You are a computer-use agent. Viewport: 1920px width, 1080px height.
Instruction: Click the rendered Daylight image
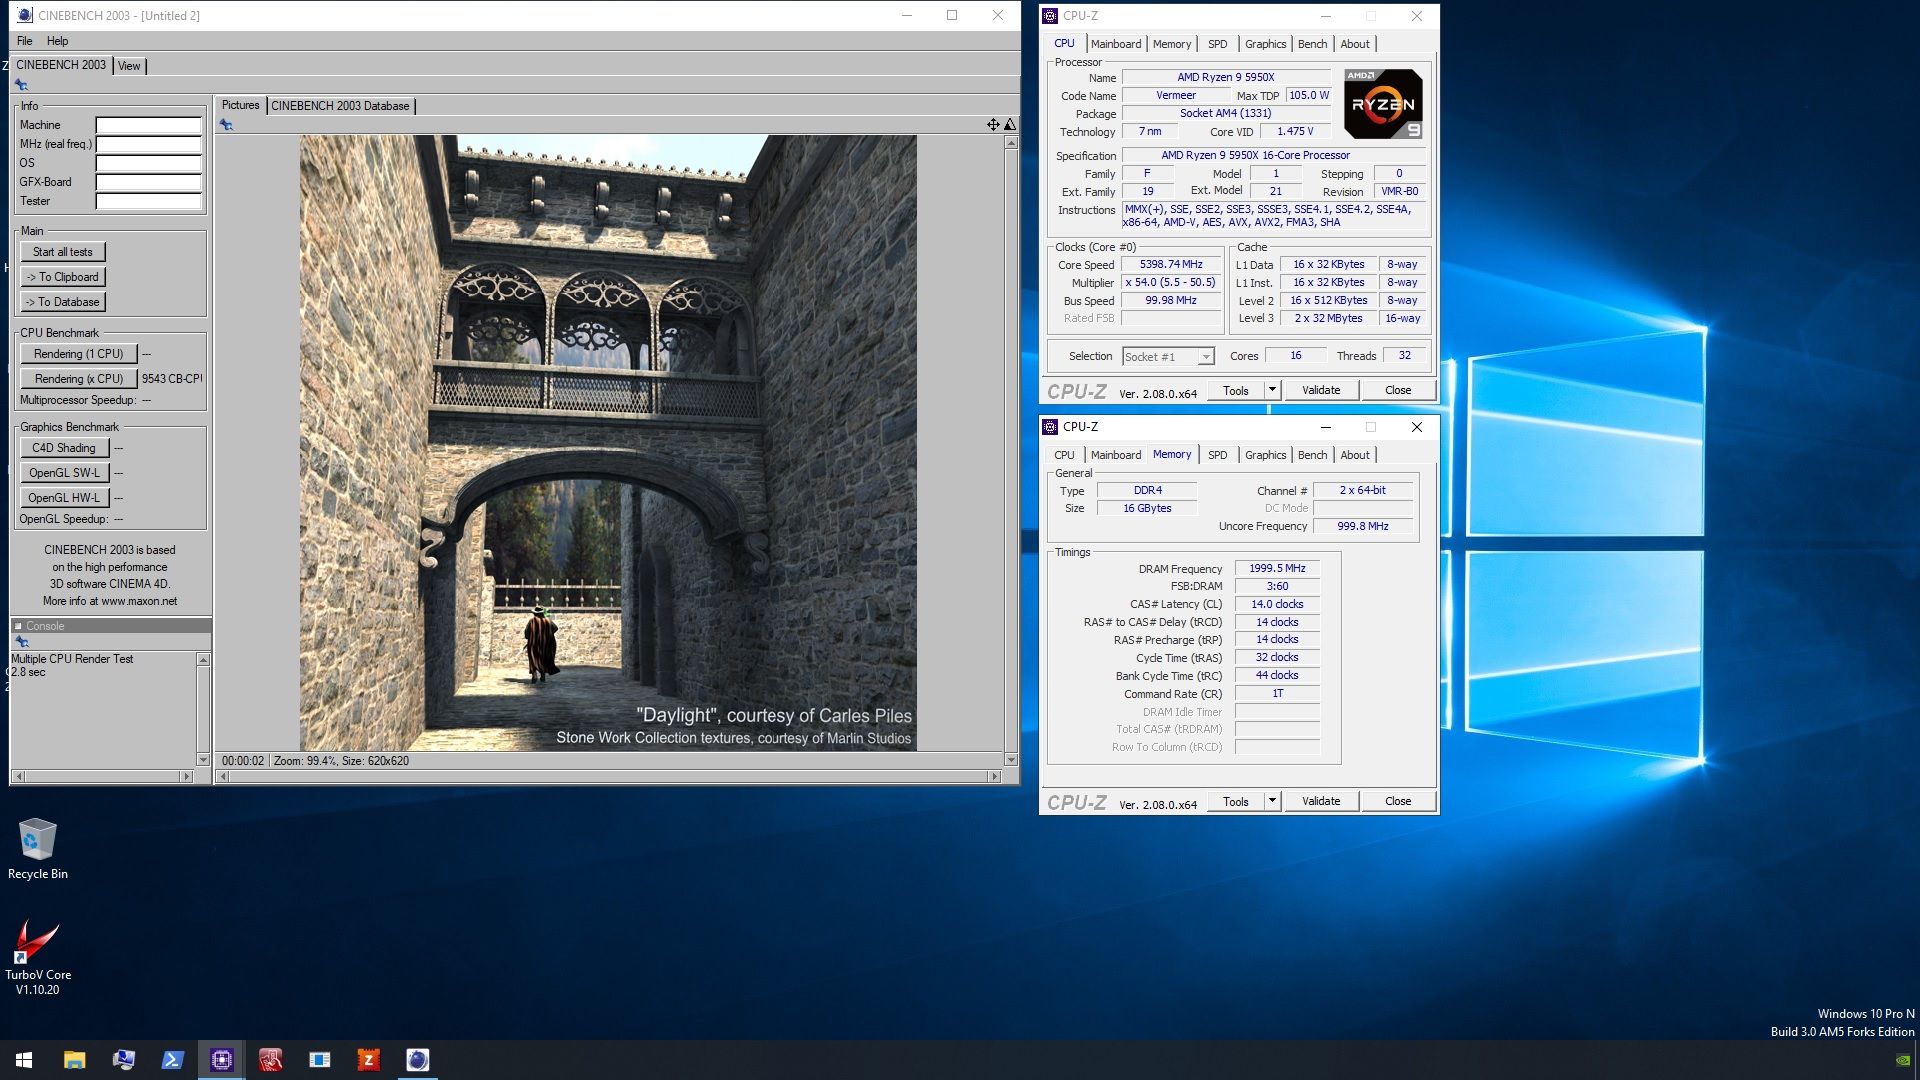[608, 443]
